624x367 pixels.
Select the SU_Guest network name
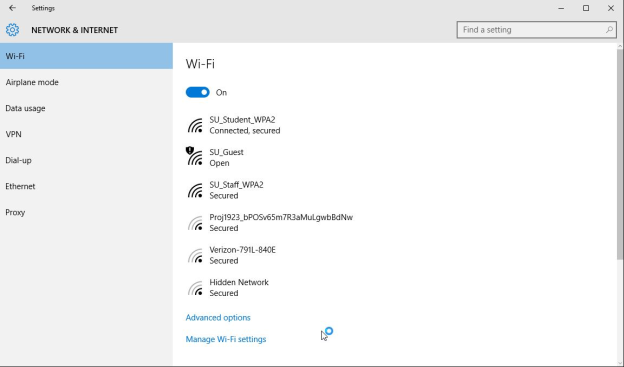(226, 152)
